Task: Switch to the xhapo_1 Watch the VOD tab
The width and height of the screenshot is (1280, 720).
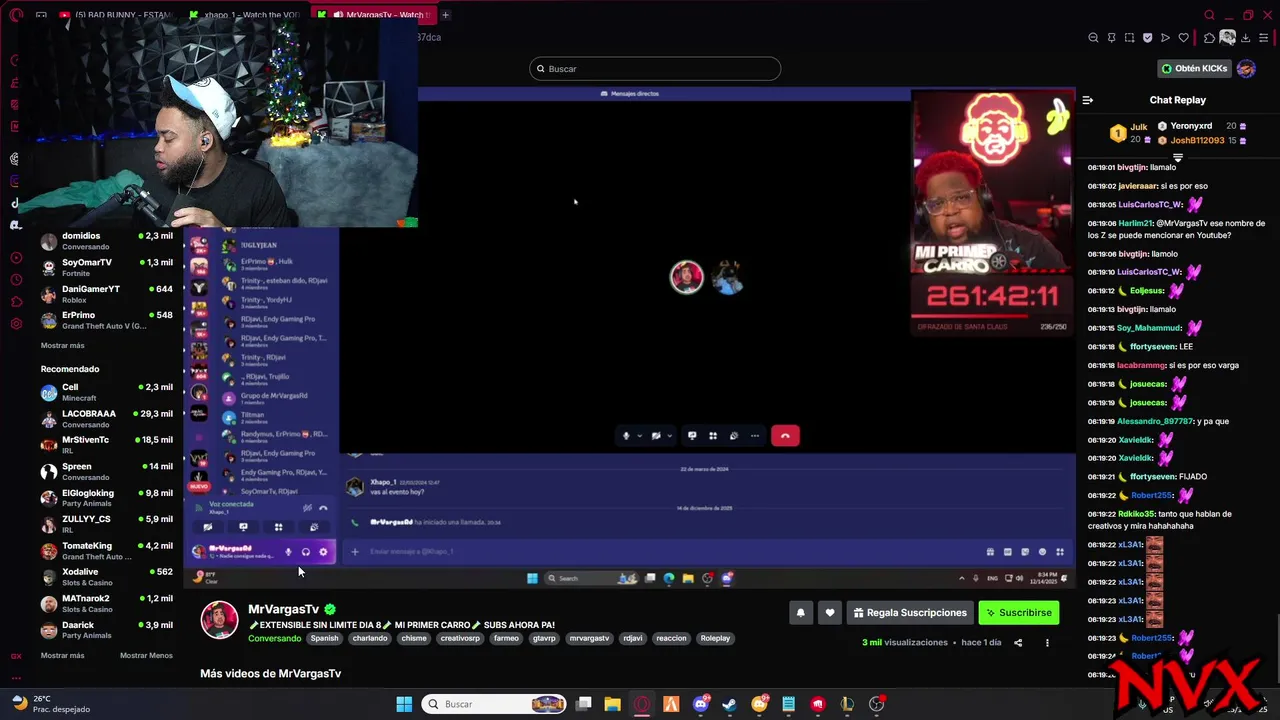Action: [x=246, y=15]
